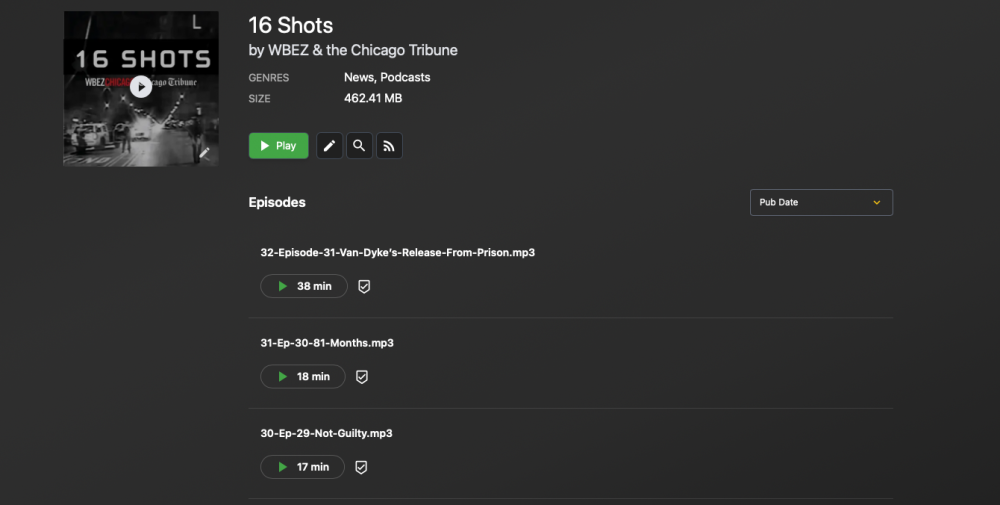Viewport: 1000px width, 505px height.
Task: Toggle finished mark on Van Dyke's Release episode
Action: [364, 286]
